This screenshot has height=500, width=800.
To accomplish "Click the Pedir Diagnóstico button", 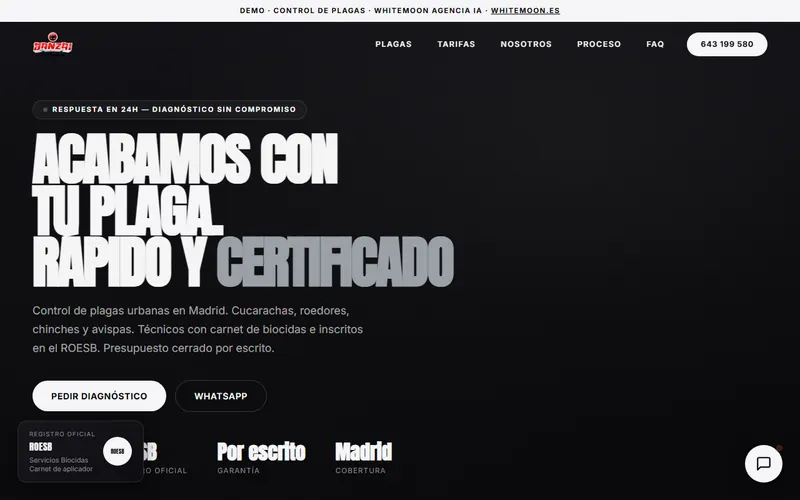I will 99,396.
